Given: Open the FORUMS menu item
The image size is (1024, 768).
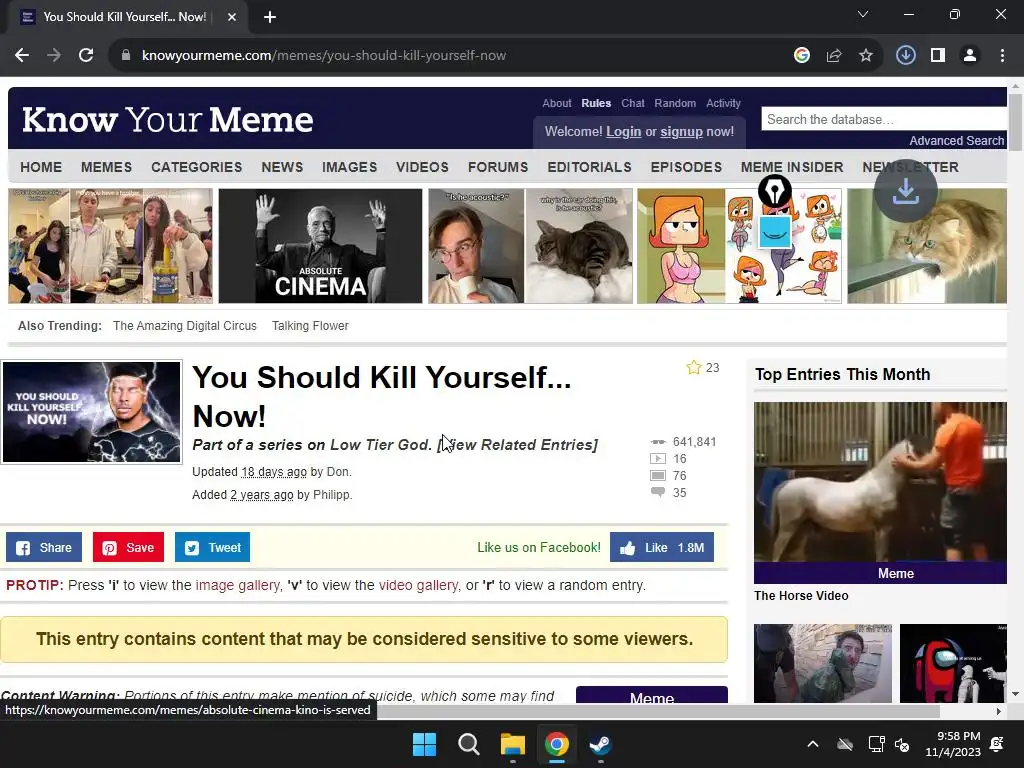Looking at the screenshot, I should 498,167.
